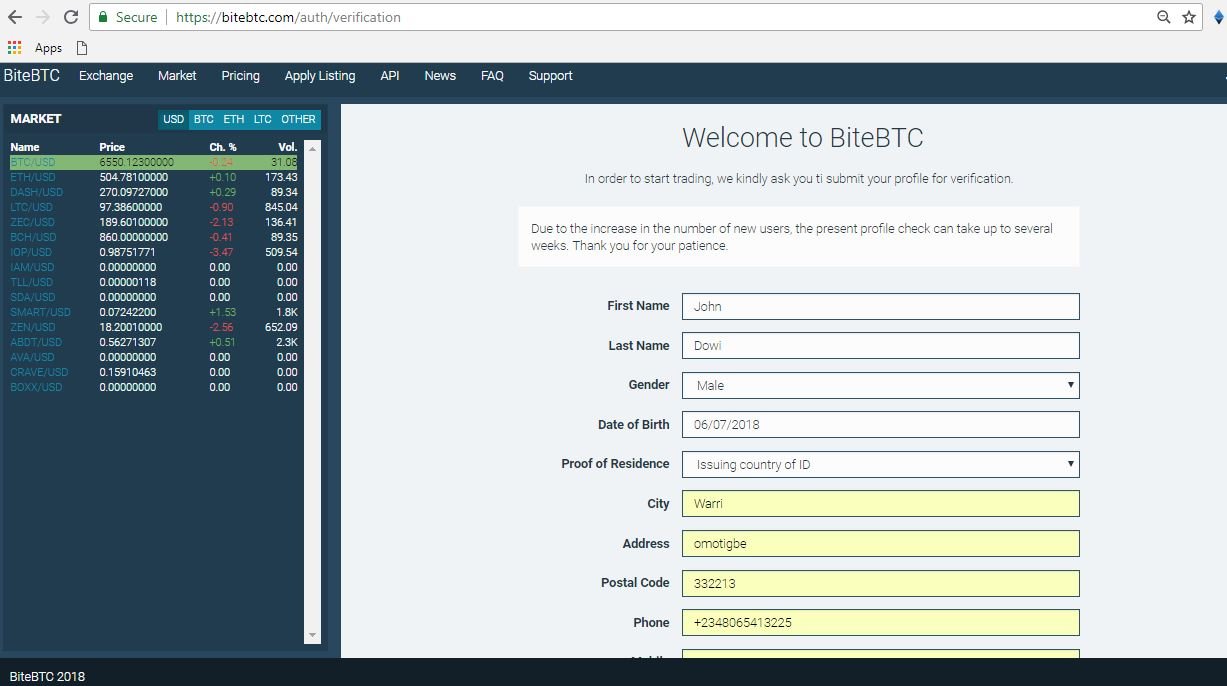Click the Postal Code field
1227x686 pixels.
tap(881, 583)
